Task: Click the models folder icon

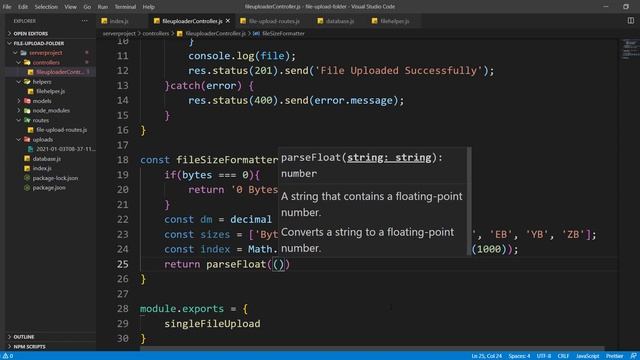Action: click(27, 101)
